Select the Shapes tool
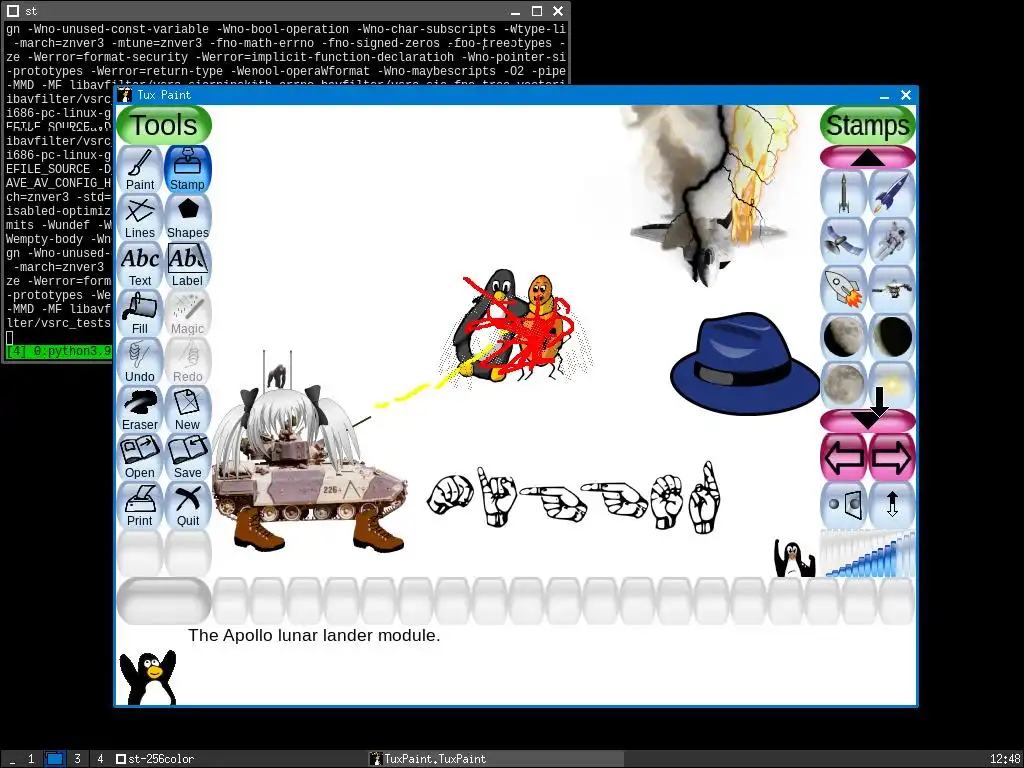The height and width of the screenshot is (768, 1024). point(187,217)
